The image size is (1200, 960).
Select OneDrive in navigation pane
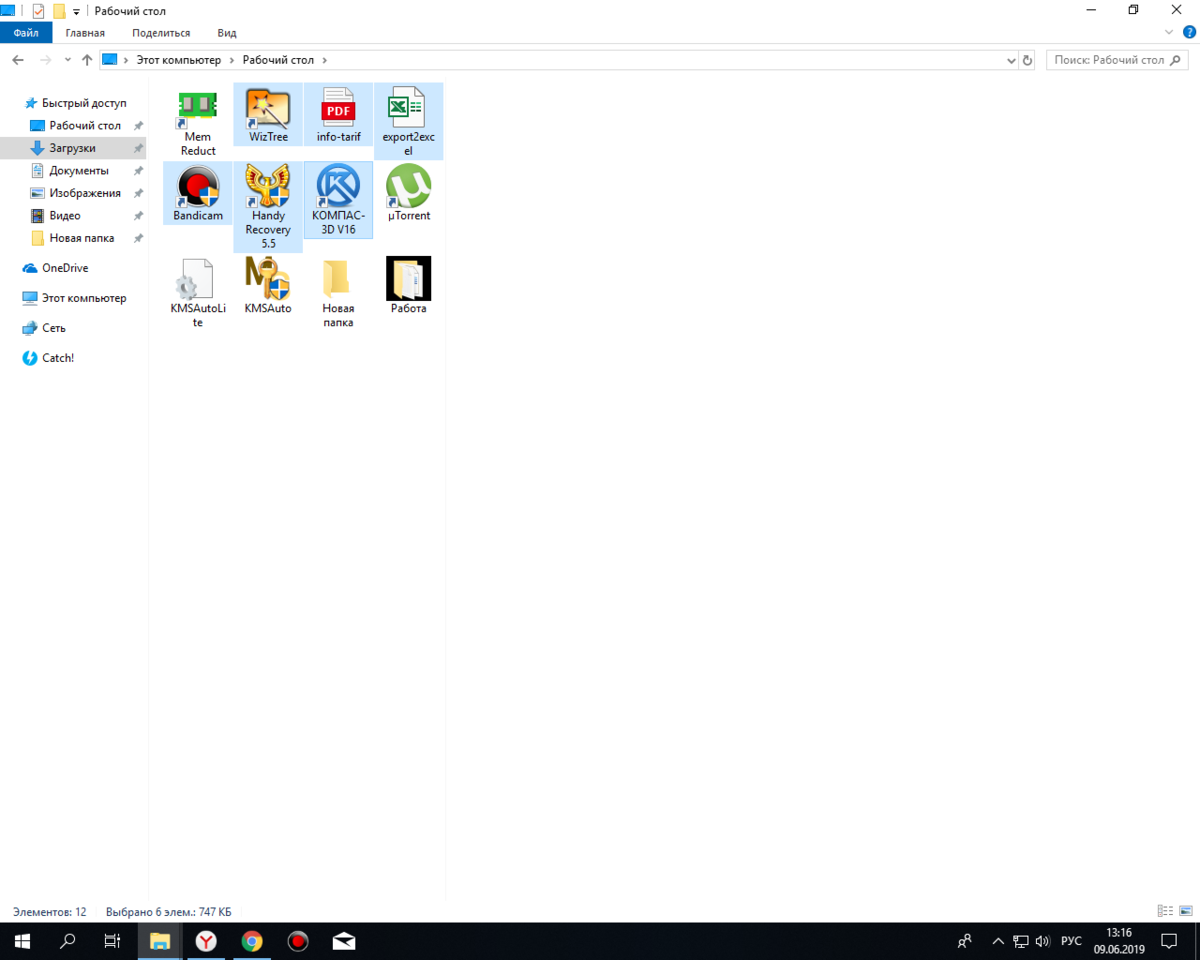pyautogui.click(x=64, y=268)
